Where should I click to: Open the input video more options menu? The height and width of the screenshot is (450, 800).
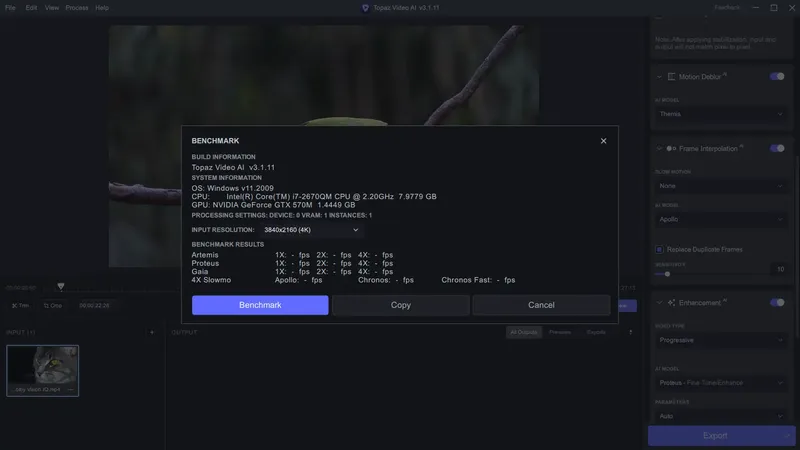click(x=70, y=389)
